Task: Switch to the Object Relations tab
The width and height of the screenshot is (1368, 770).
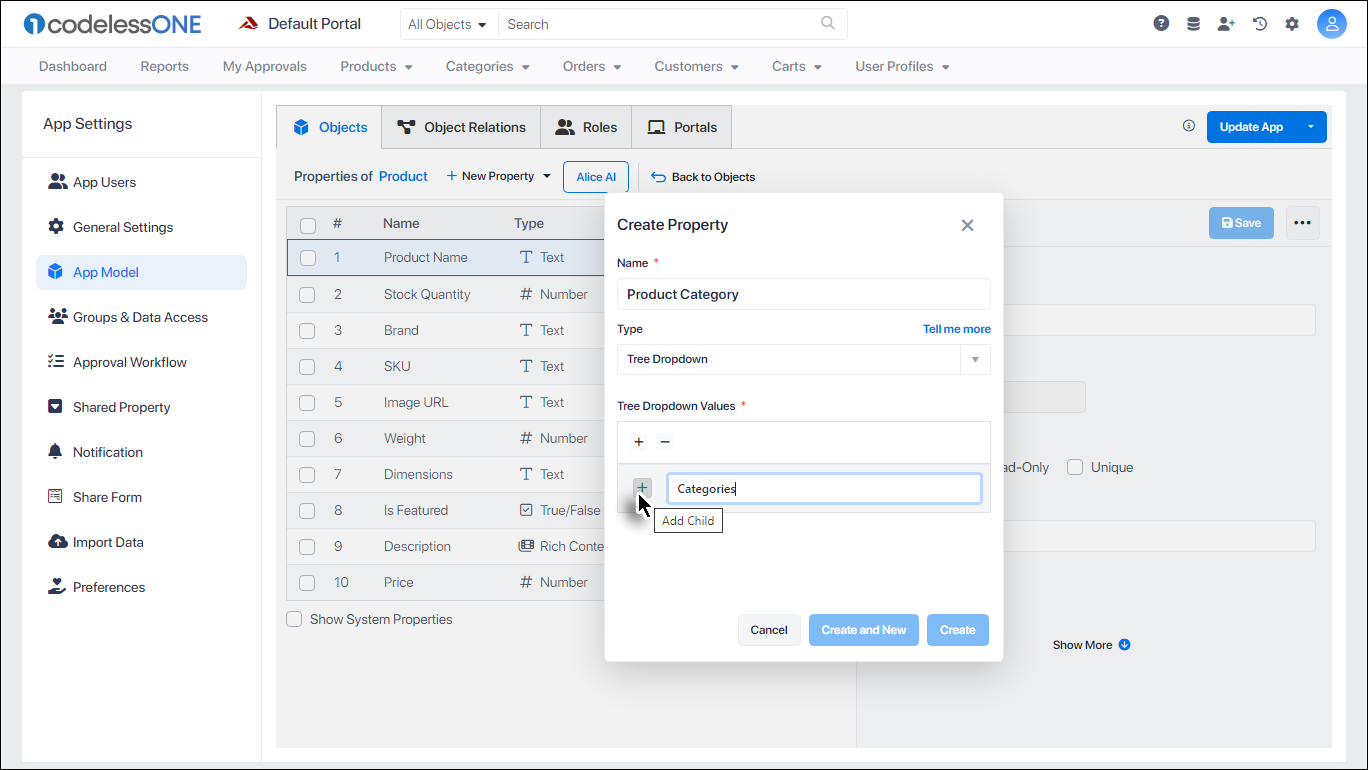Action: pyautogui.click(x=460, y=127)
